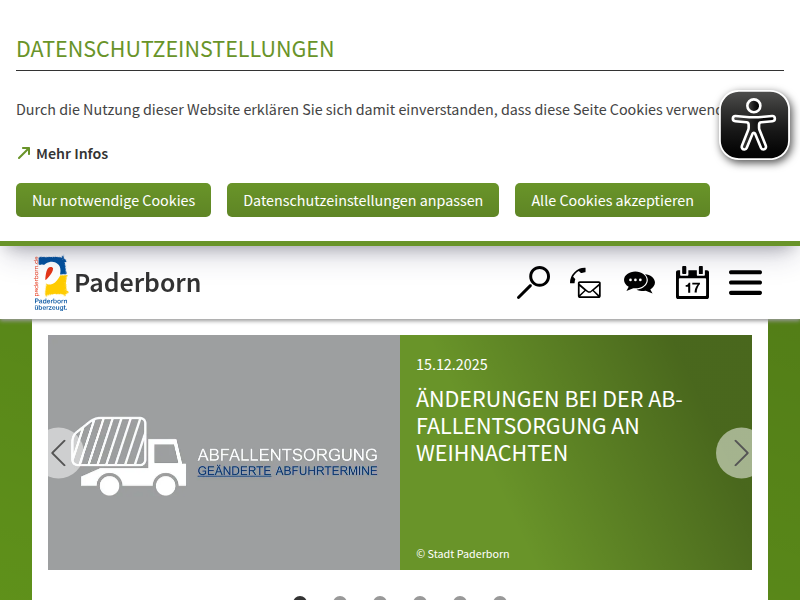
Task: Follow the Mehr Infos link
Action: click(72, 154)
